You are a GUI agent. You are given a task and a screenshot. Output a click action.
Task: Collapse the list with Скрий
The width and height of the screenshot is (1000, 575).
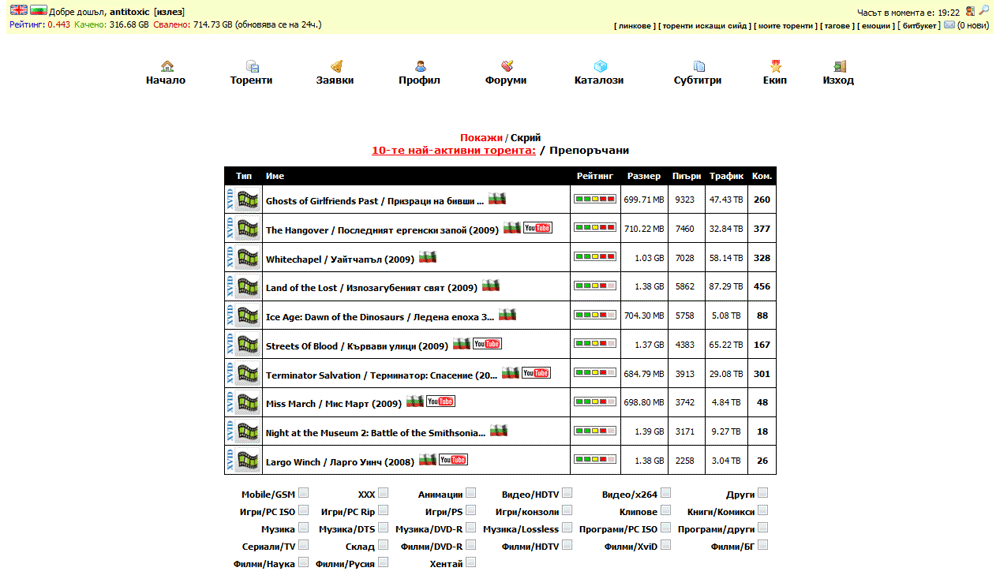pos(526,138)
